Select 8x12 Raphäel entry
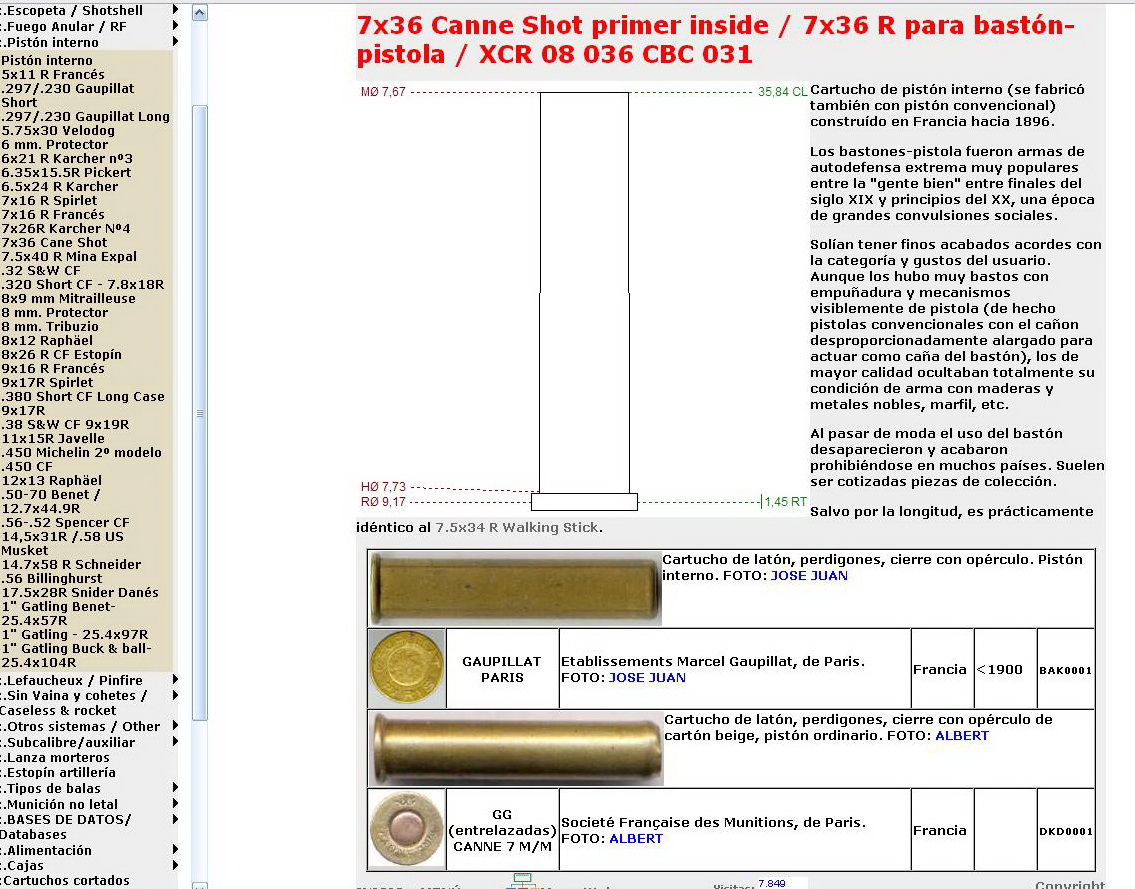Viewport: 1135px width, 889px height. pyautogui.click(x=47, y=340)
